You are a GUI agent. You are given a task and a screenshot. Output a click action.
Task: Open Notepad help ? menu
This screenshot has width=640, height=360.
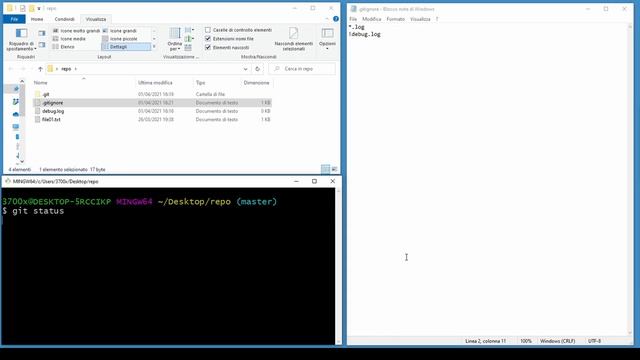437,19
